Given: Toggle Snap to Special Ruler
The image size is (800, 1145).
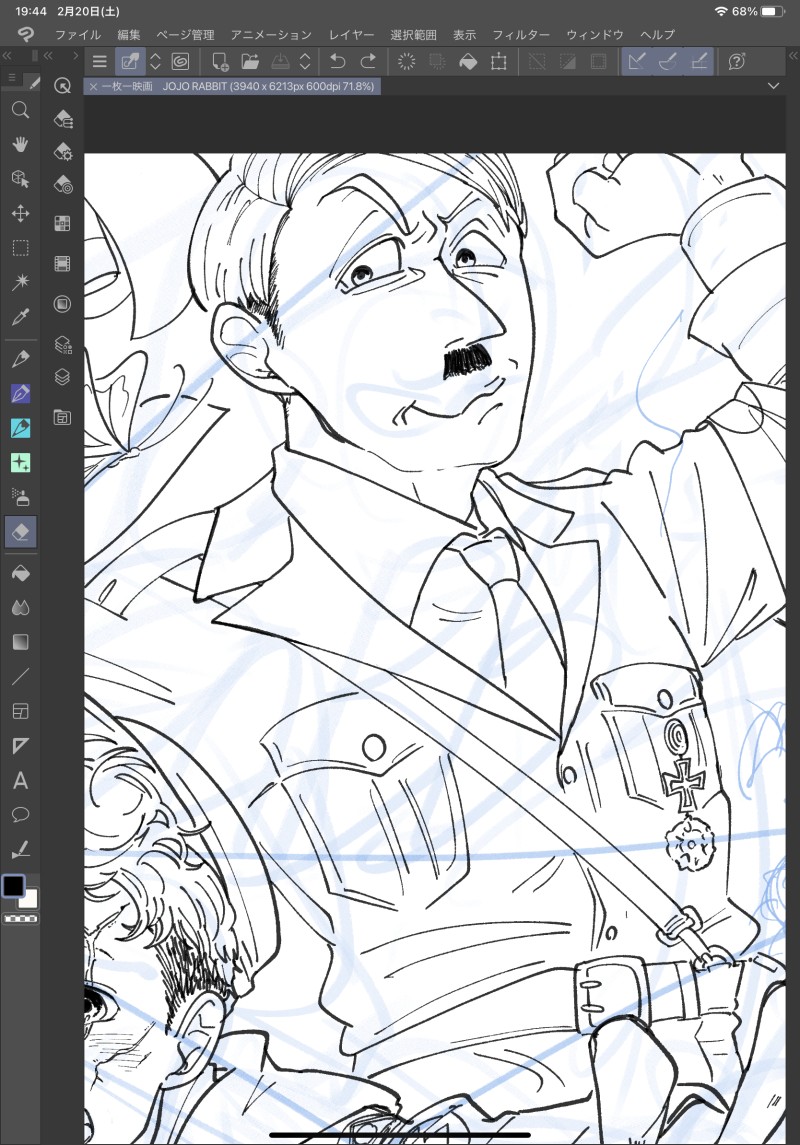Looking at the screenshot, I should [x=668, y=62].
